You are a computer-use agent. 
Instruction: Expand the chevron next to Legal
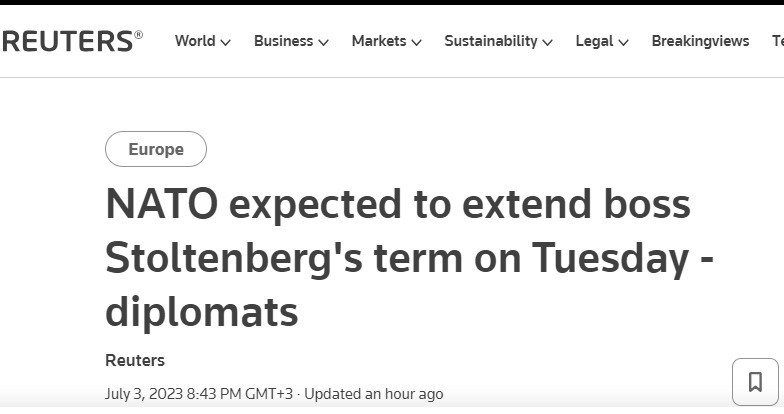point(623,42)
